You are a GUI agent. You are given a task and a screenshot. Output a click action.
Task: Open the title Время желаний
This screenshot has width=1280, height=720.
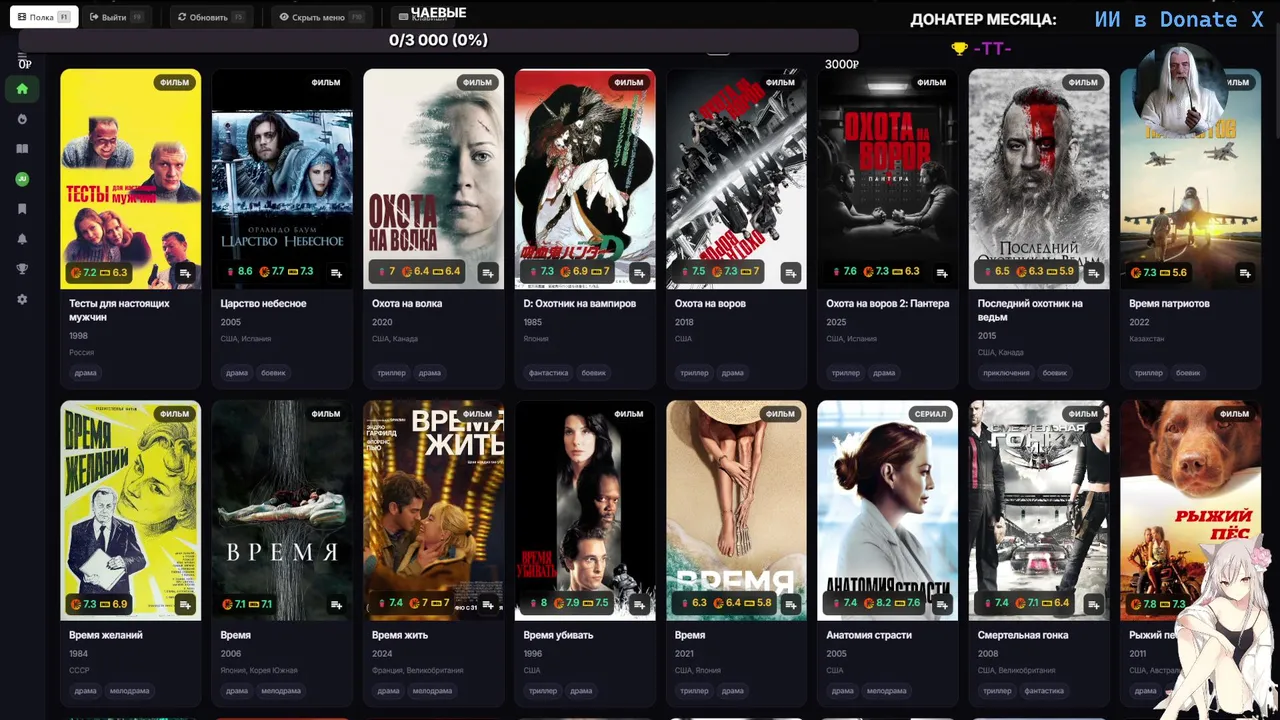(x=106, y=636)
